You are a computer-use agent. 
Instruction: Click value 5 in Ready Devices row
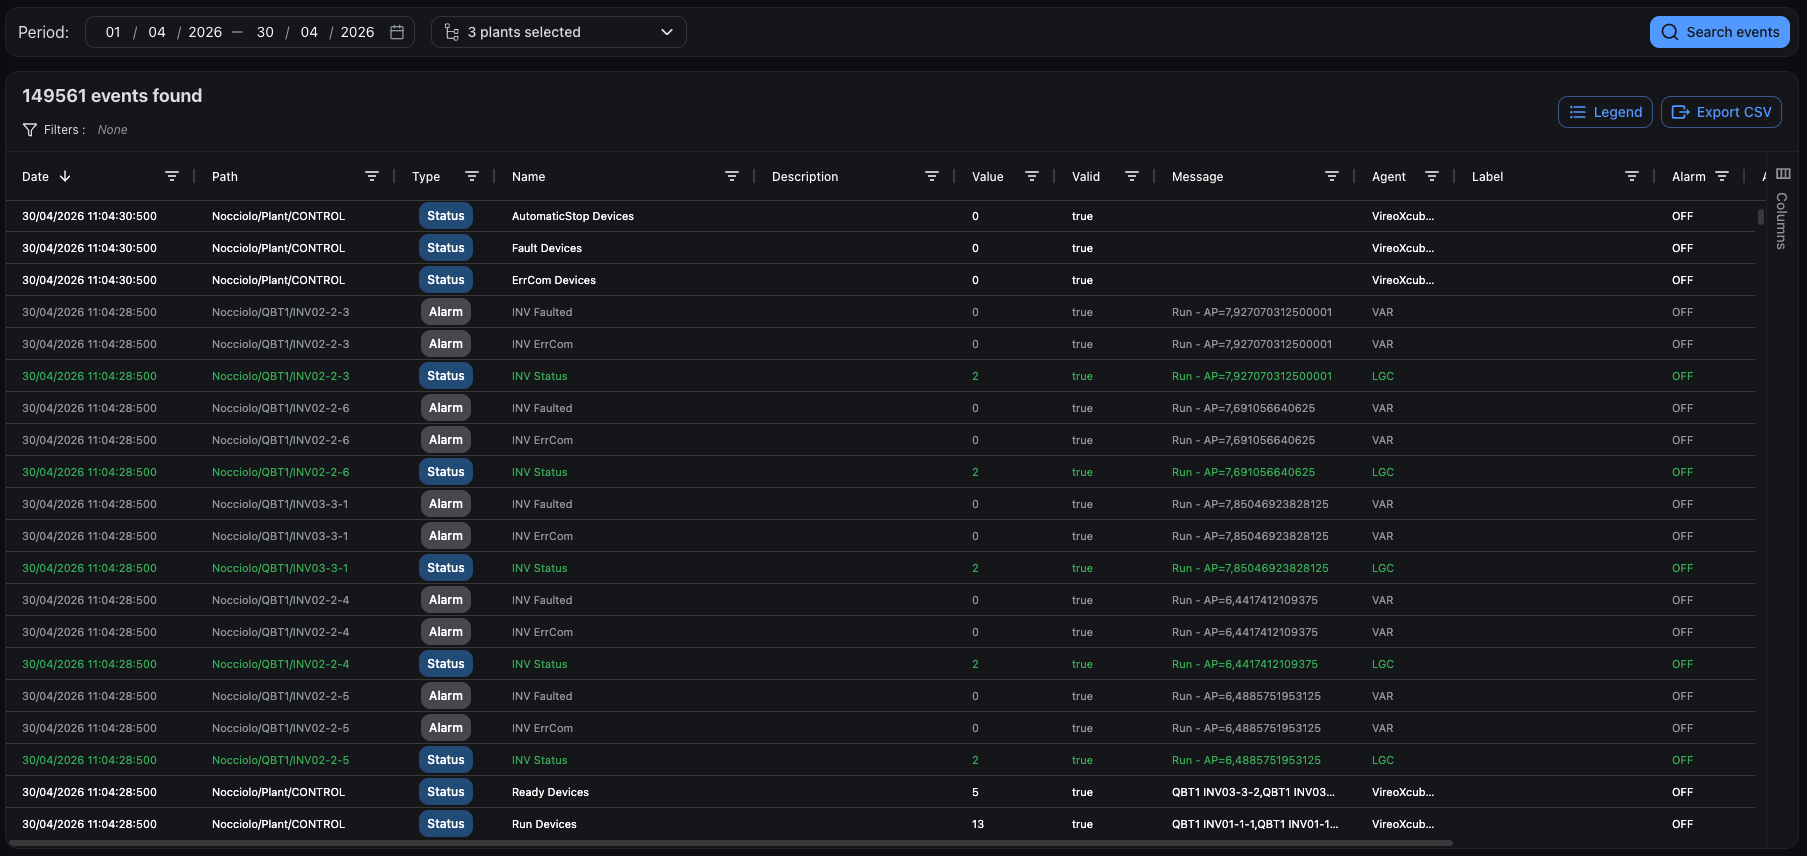pyautogui.click(x=975, y=792)
